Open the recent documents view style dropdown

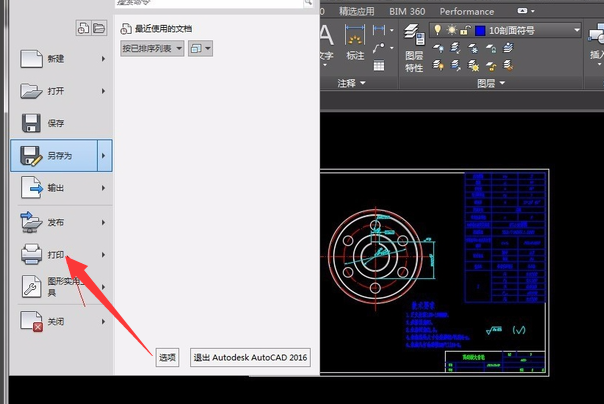coord(200,49)
